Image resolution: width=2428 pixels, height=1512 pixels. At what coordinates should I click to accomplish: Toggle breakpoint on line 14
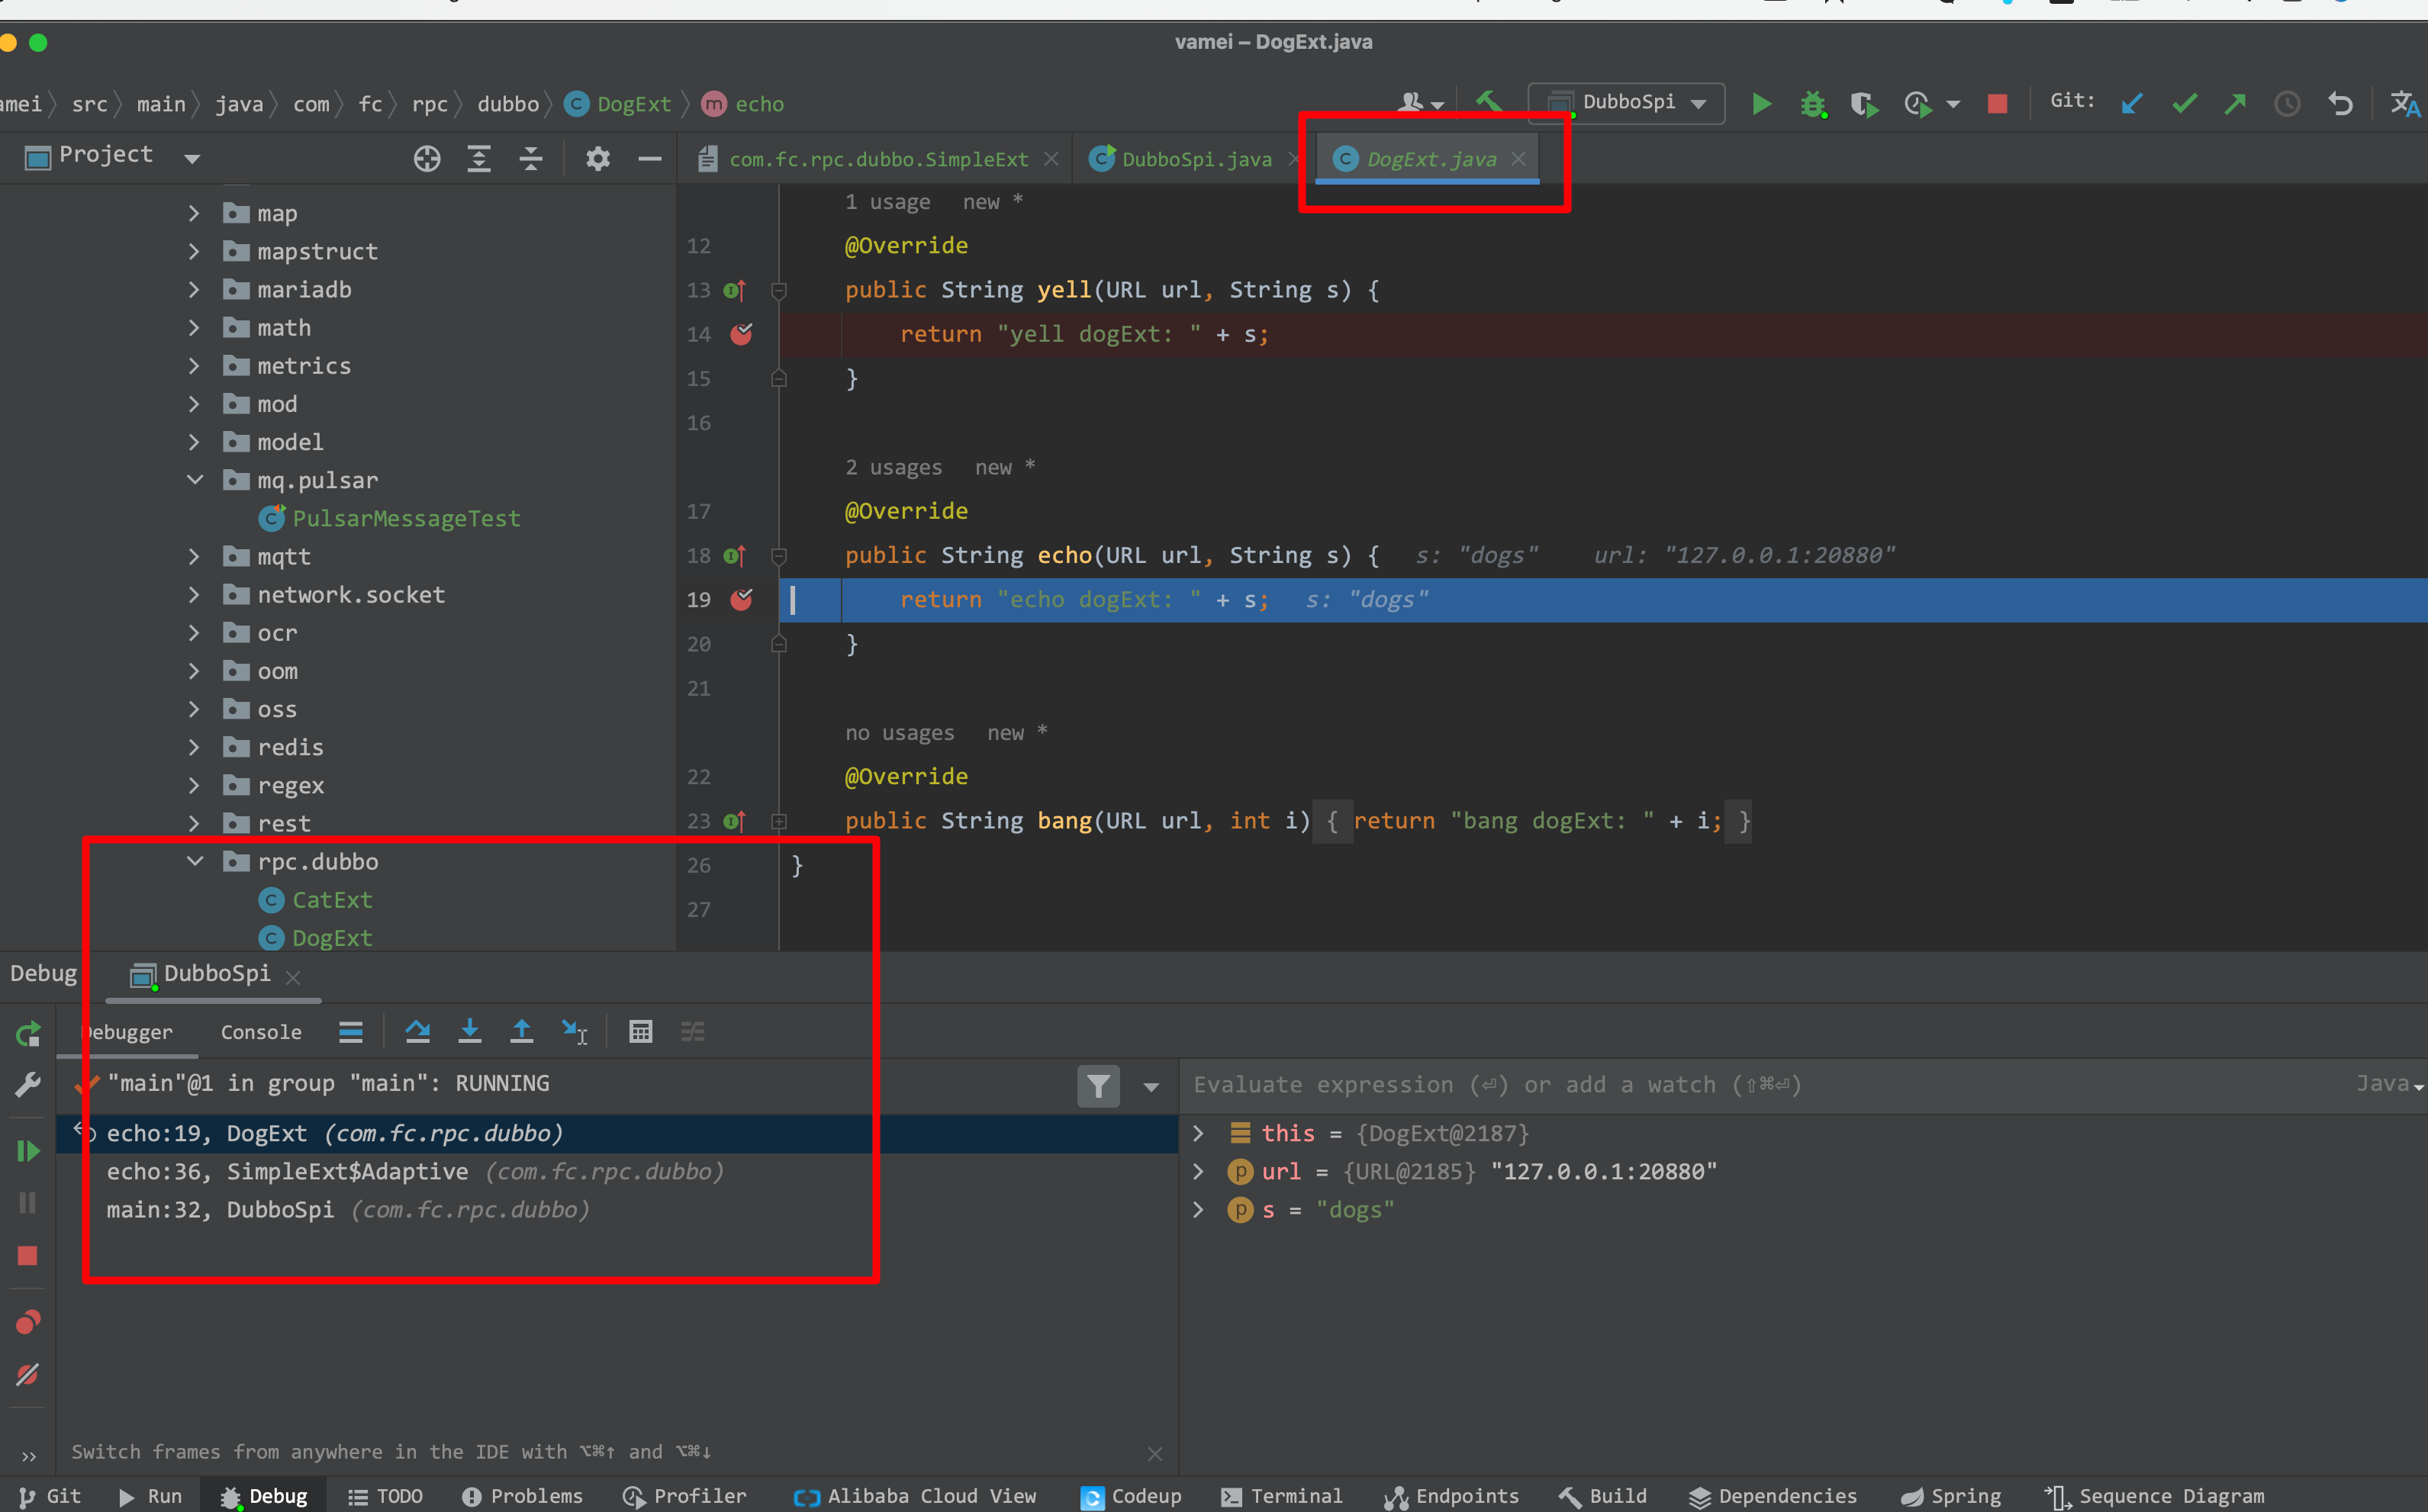[741, 334]
